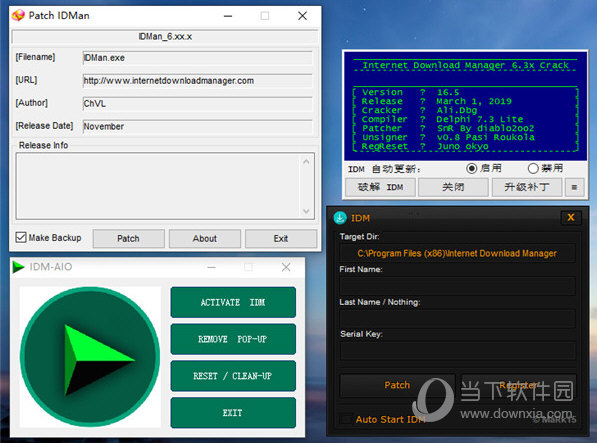Click inside the Release Info text area

point(158,186)
